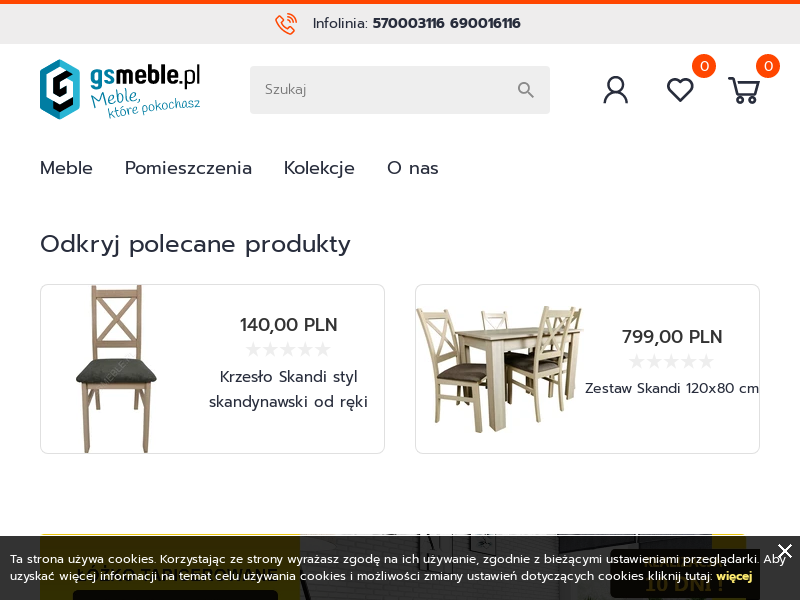The width and height of the screenshot is (800, 600).
Task: Click the star rating under 799,00 PLN
Action: tap(671, 362)
